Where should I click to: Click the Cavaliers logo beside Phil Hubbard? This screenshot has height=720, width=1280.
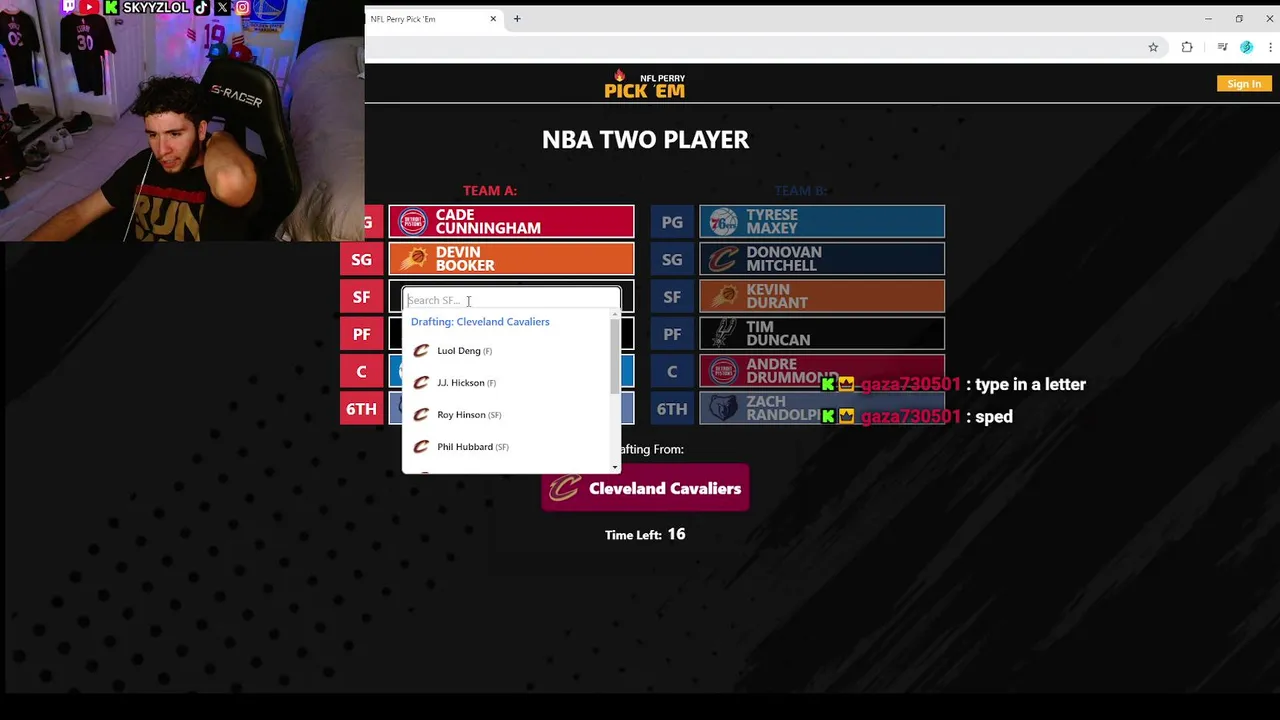(x=421, y=447)
